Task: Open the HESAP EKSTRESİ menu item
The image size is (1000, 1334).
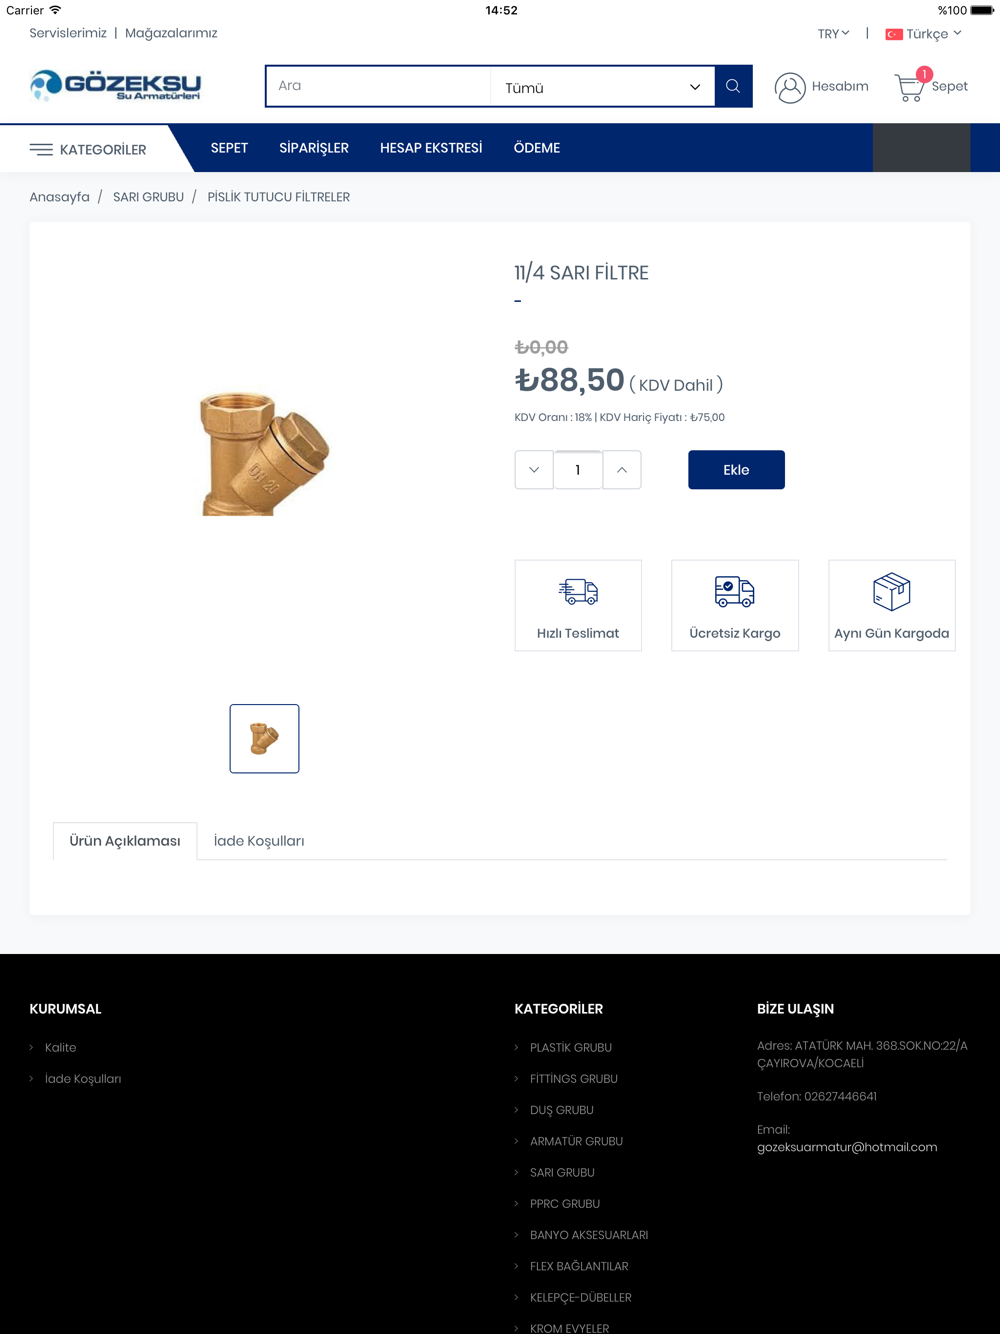Action: click(x=431, y=148)
